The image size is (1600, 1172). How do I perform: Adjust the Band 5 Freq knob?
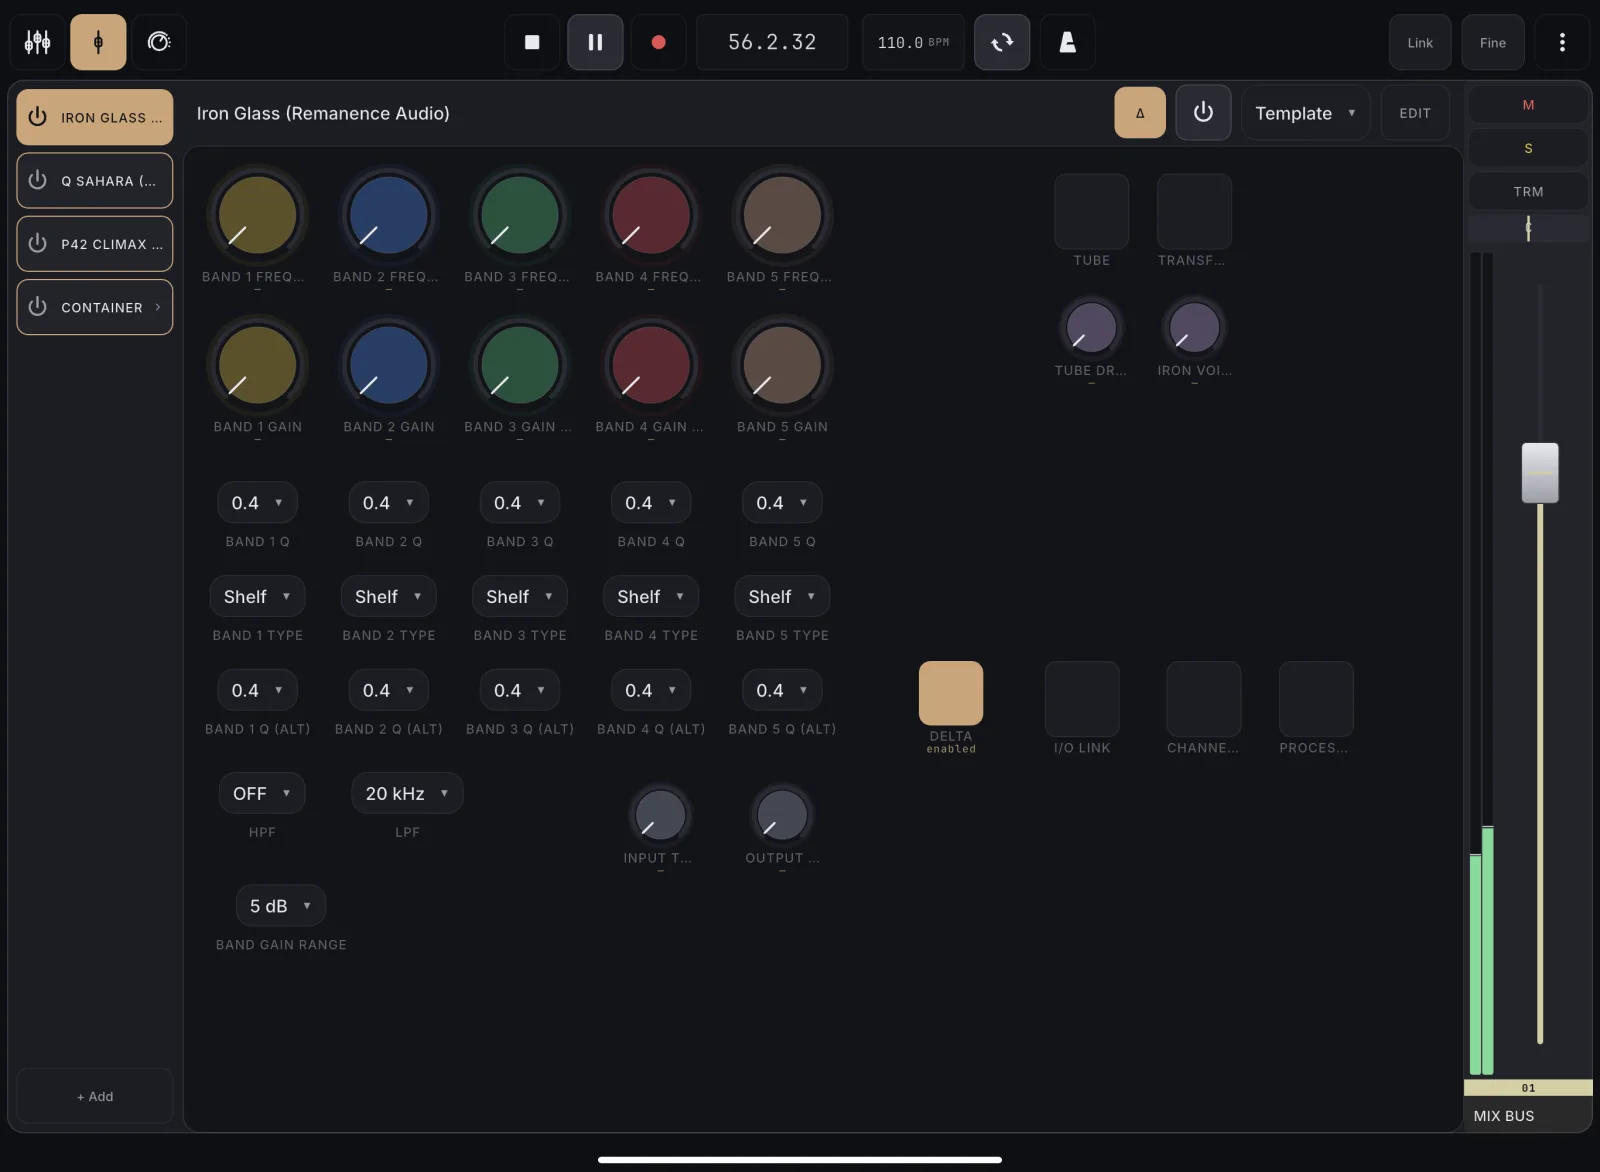pos(782,215)
